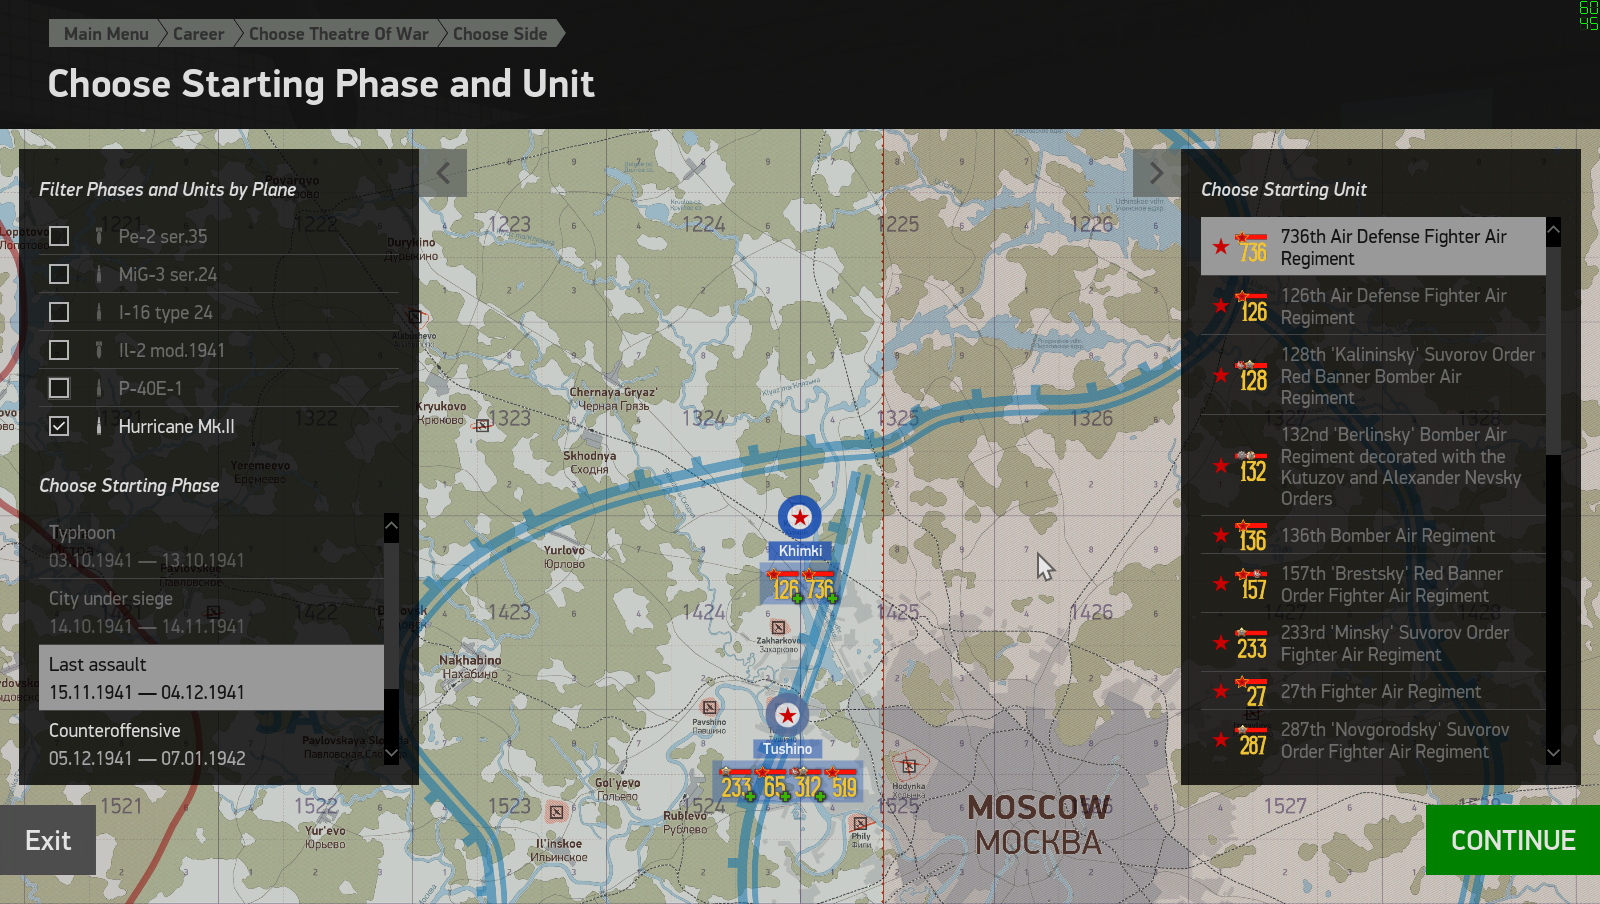Choose 136th Bomber Air Regiment

click(x=1373, y=536)
